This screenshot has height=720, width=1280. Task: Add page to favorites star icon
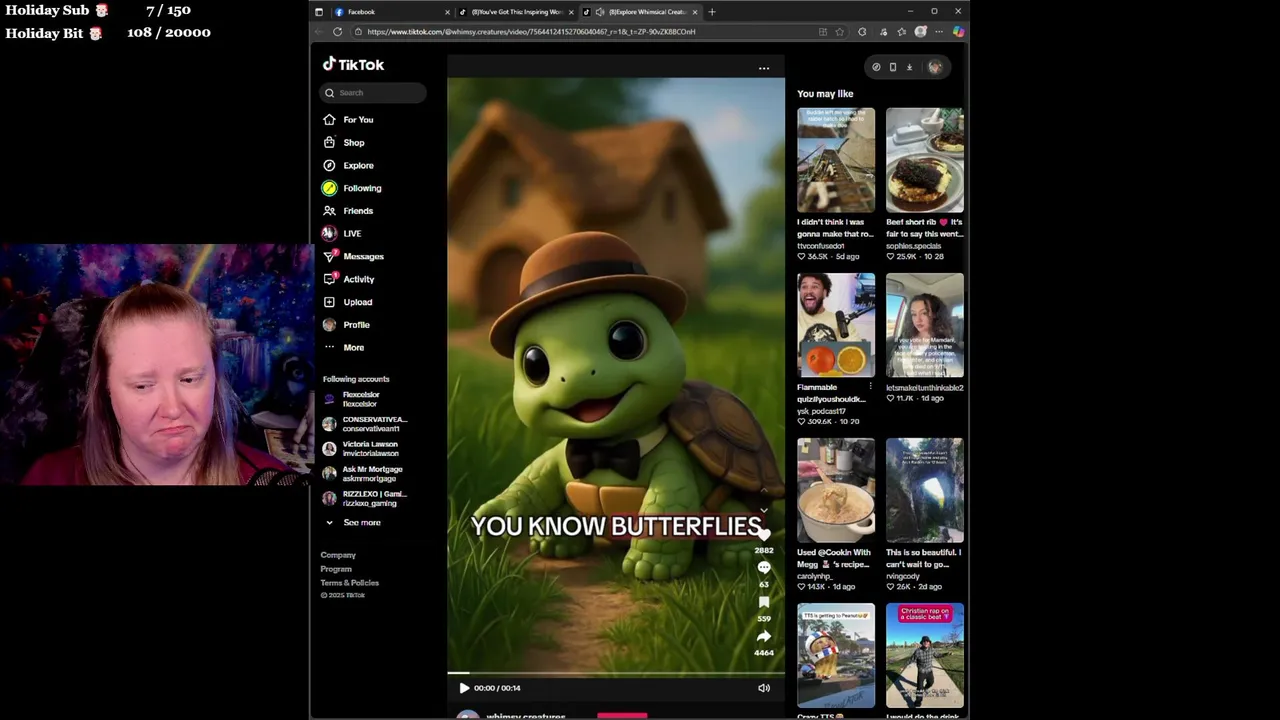tap(839, 32)
